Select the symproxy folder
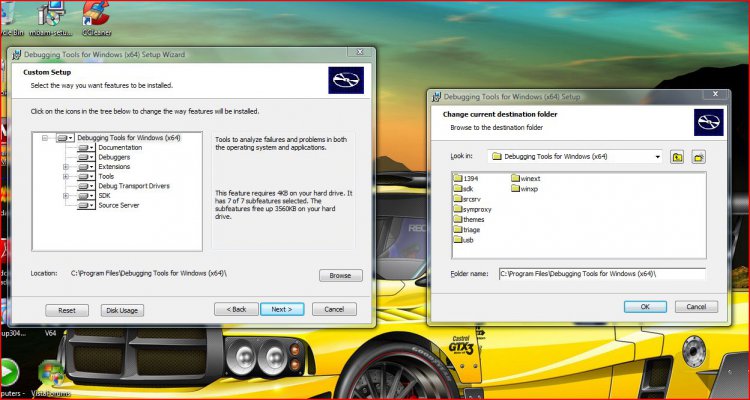The height and width of the screenshot is (400, 750). point(473,209)
